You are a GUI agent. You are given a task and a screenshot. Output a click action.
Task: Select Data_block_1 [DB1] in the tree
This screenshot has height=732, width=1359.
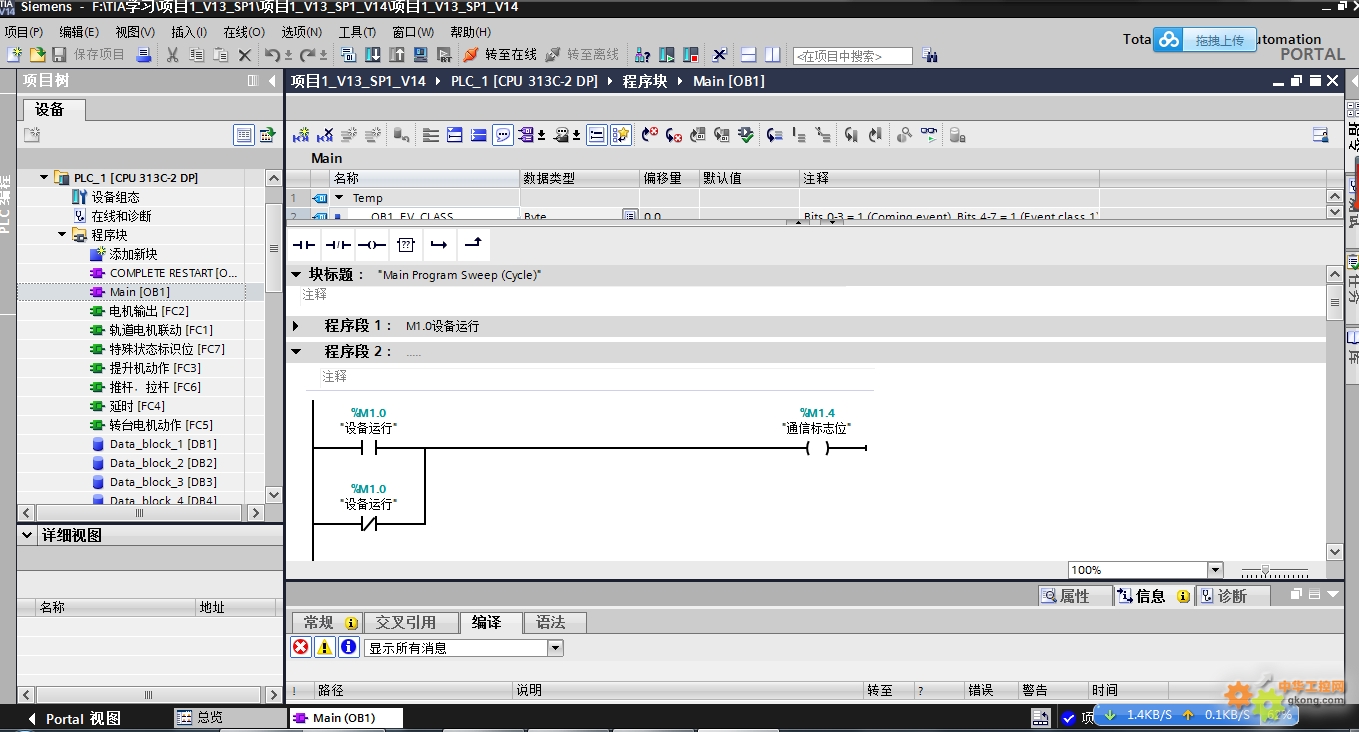tap(153, 444)
